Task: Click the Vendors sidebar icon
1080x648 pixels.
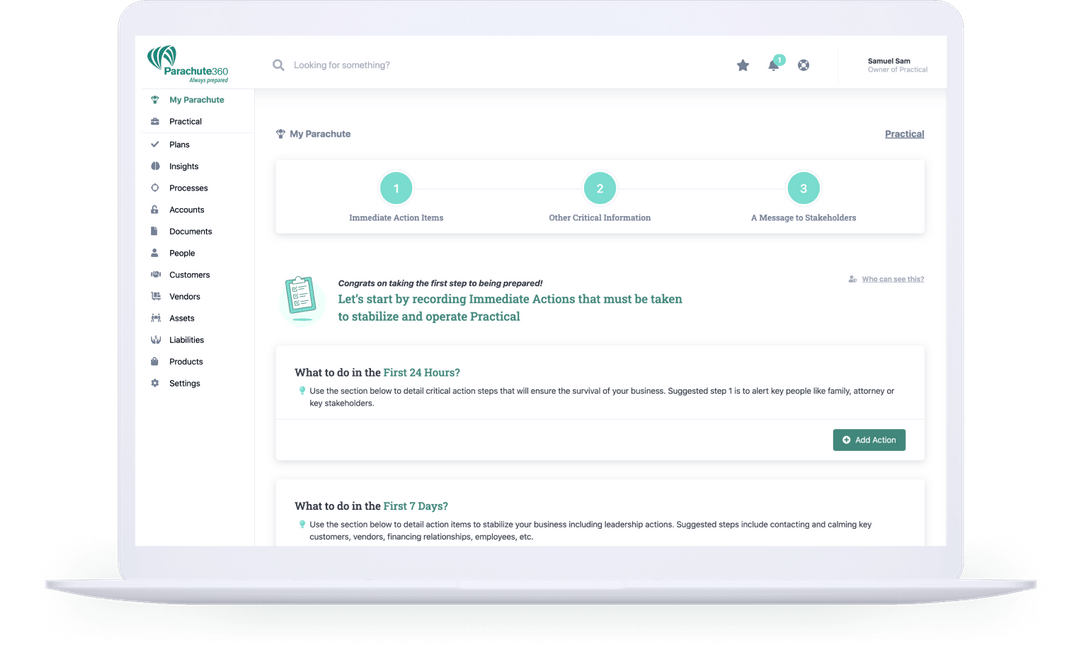Action: pos(155,296)
